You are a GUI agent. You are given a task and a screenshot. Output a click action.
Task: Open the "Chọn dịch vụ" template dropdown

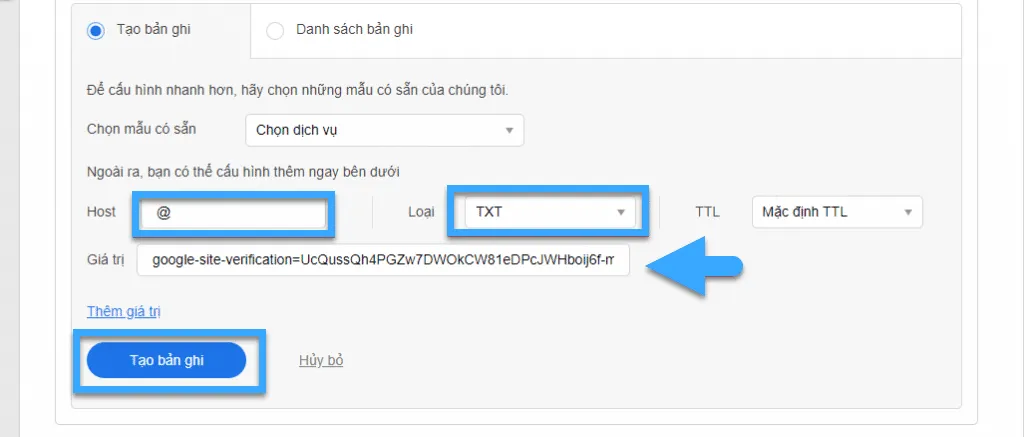coord(385,130)
